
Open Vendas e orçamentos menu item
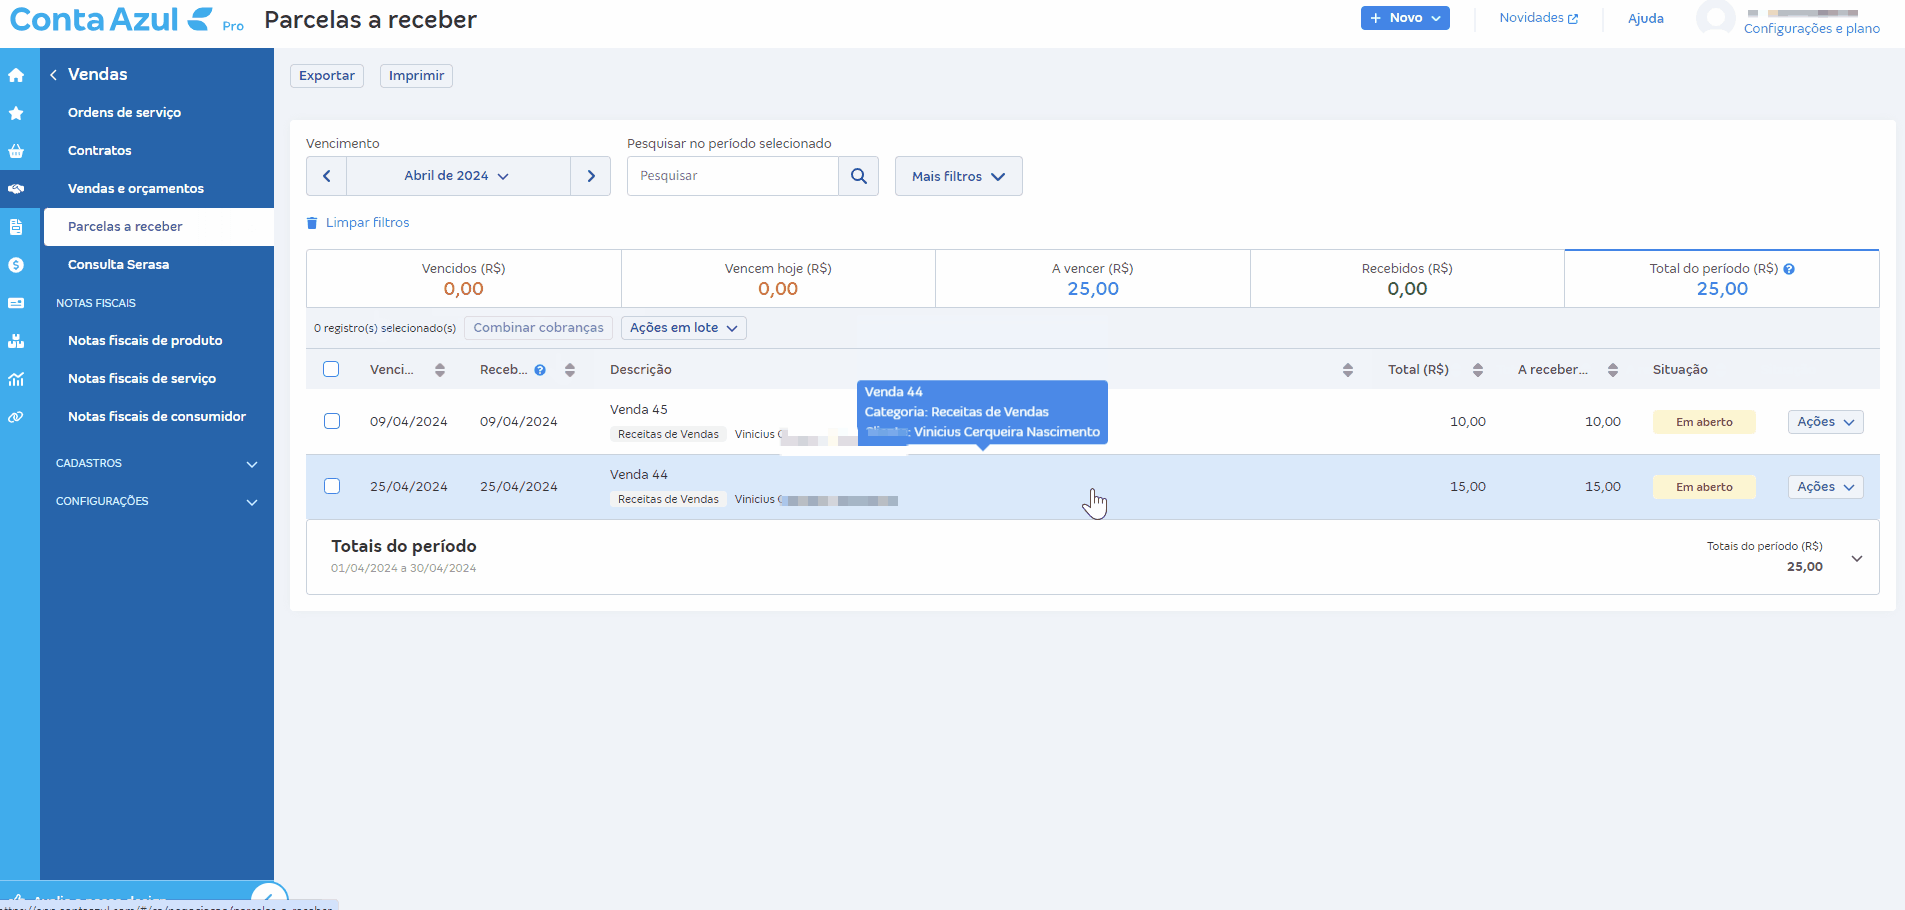tap(136, 189)
